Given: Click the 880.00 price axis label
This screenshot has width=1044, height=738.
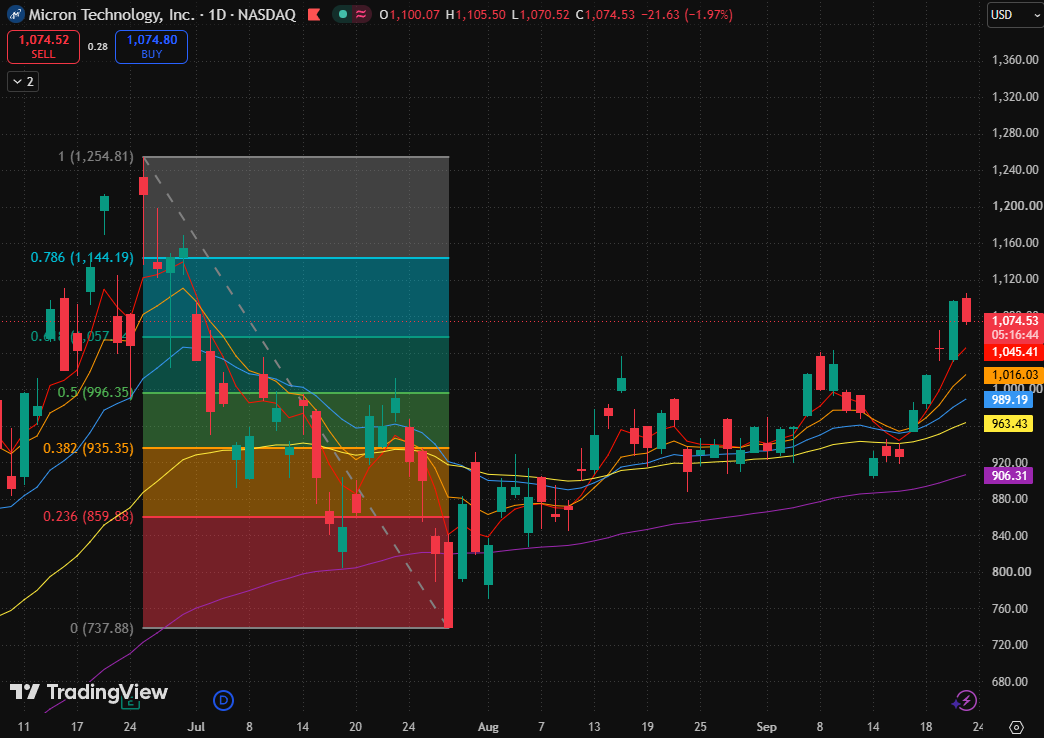Looking at the screenshot, I should pos(1012,499).
